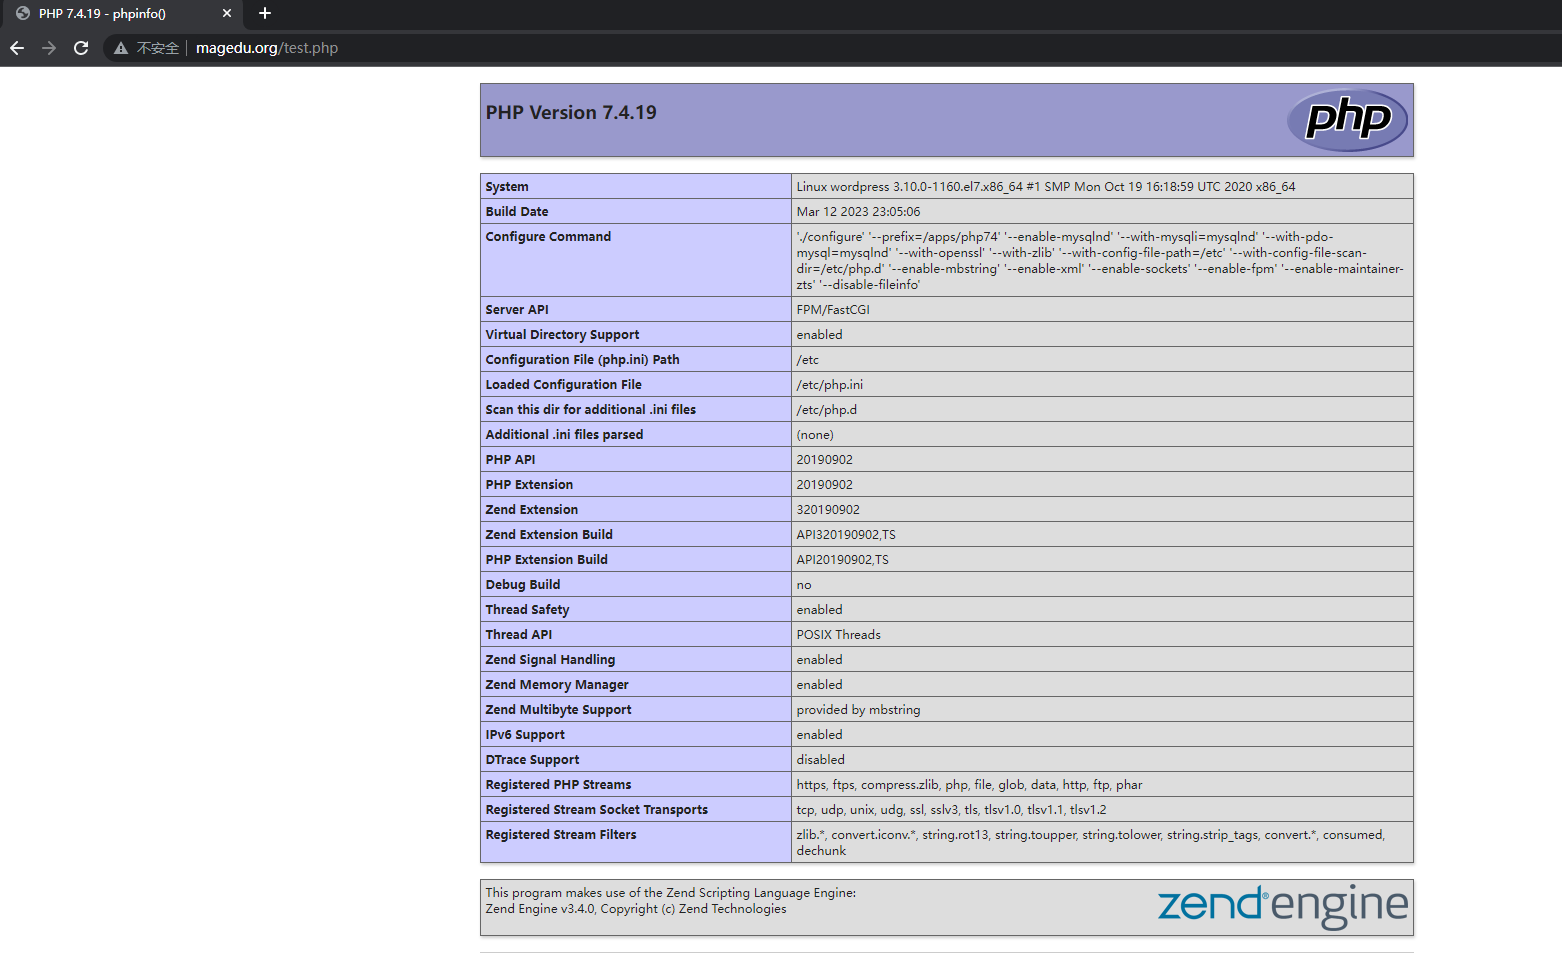
Task: Click the /etc/php.d value
Action: click(x=827, y=410)
